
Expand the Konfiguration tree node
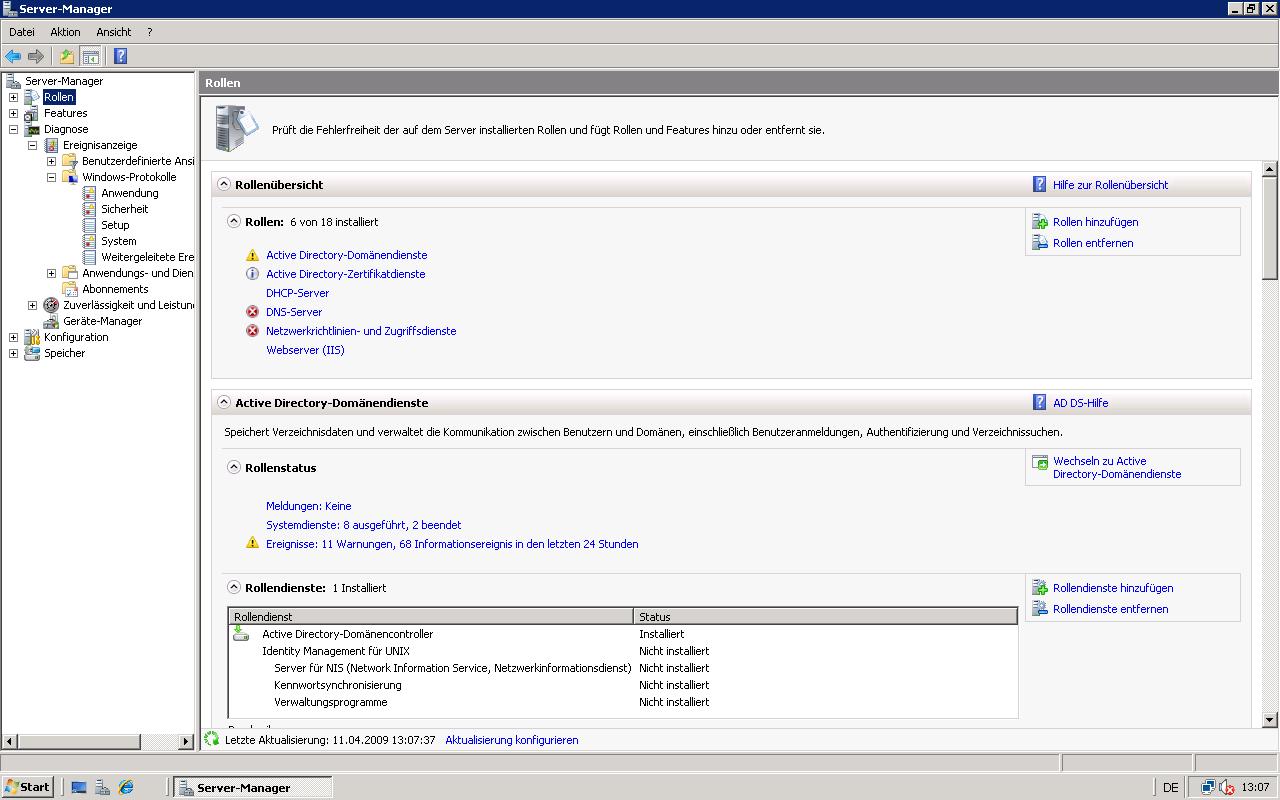pos(13,337)
